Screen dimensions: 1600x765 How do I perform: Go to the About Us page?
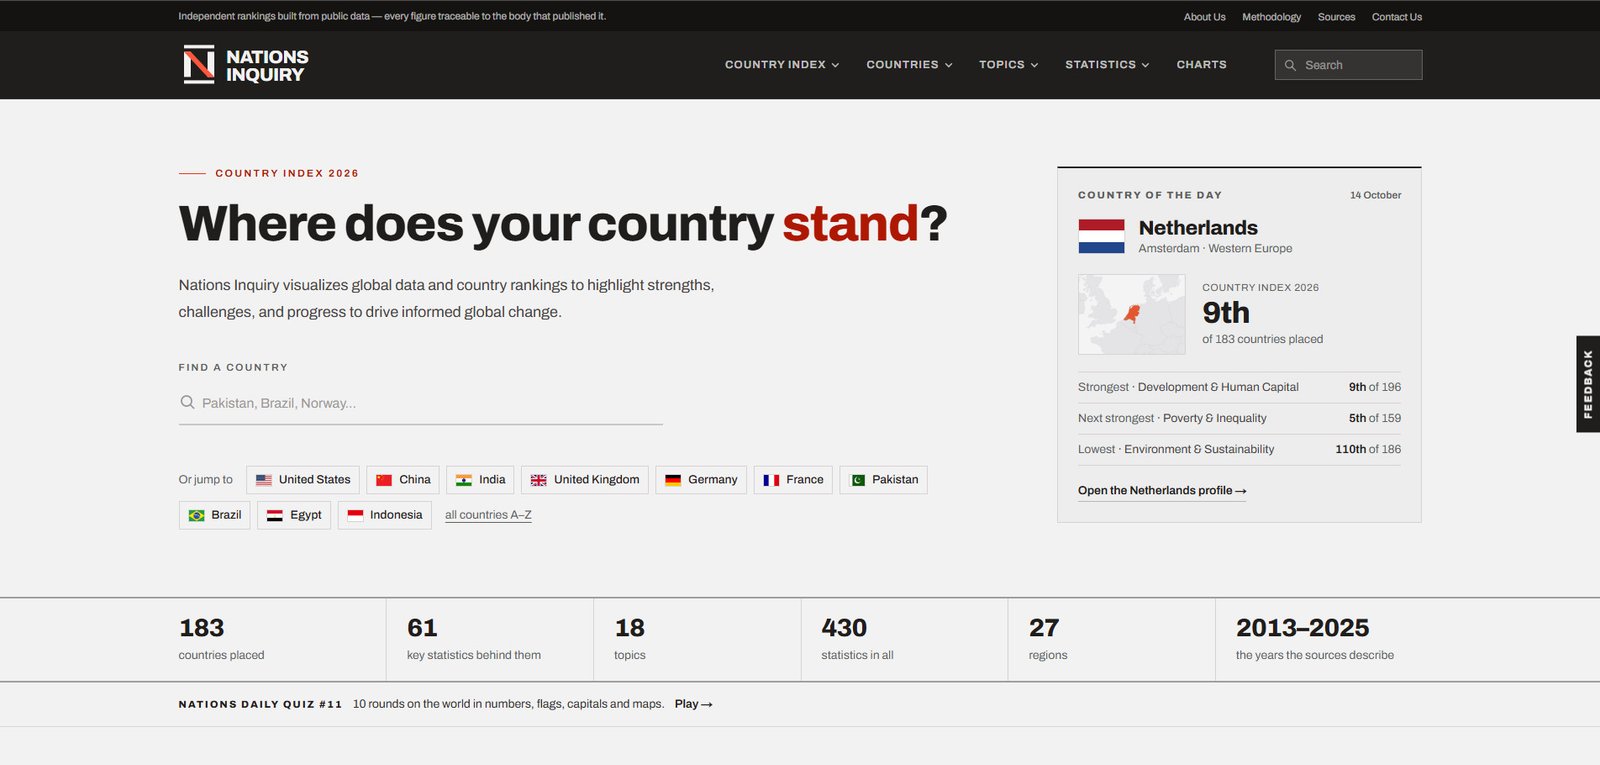(x=1204, y=17)
